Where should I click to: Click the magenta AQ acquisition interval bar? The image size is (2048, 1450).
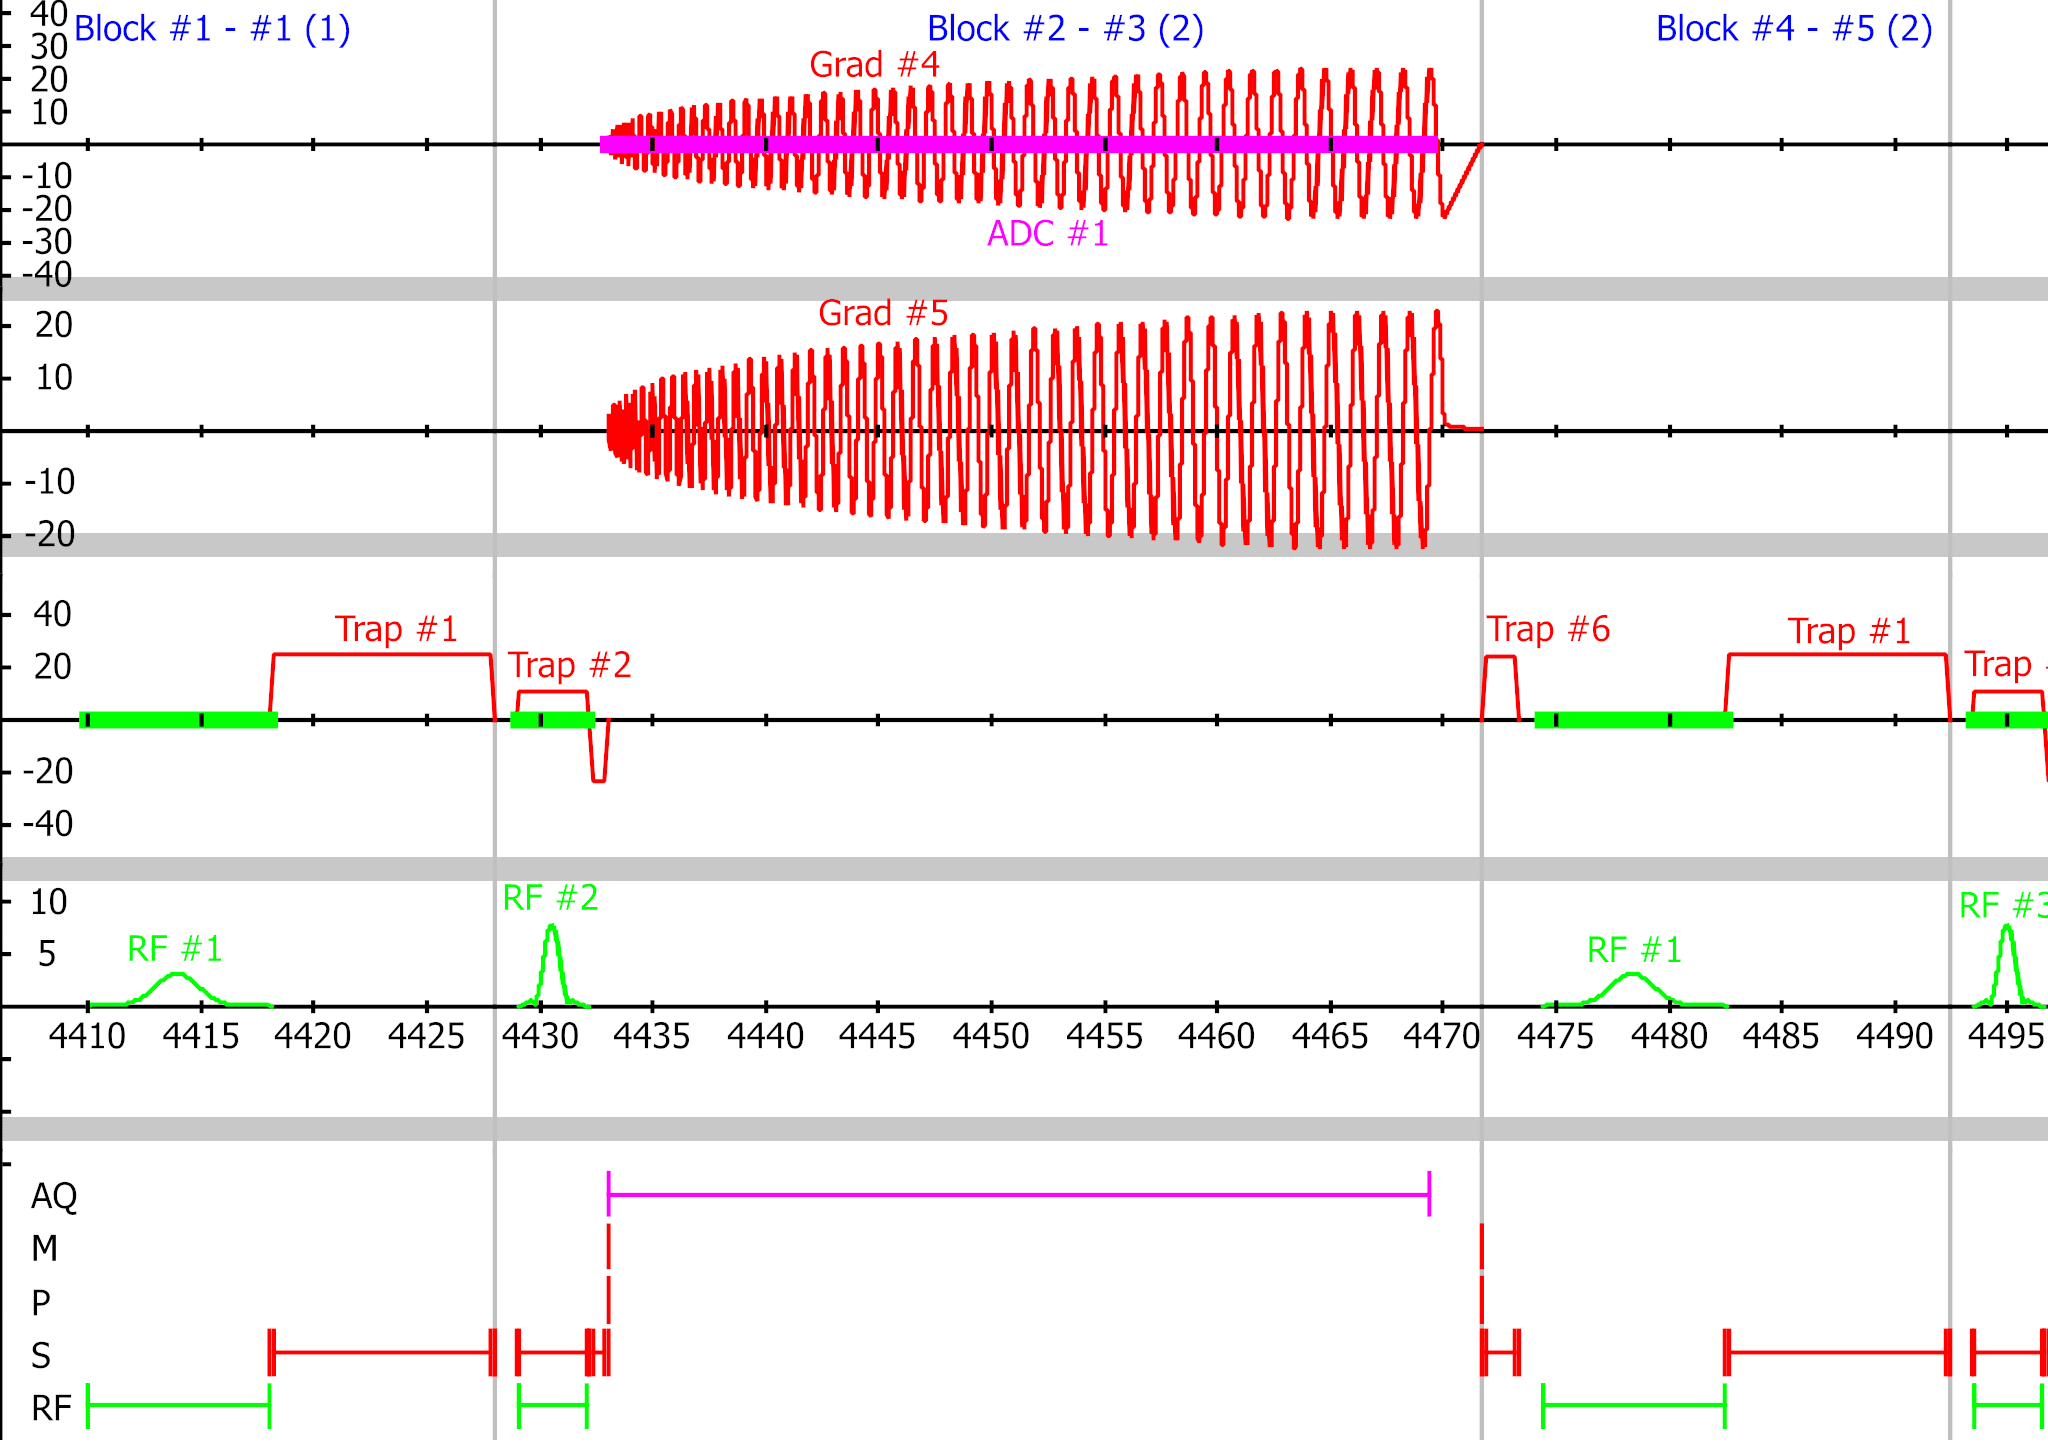pos(1019,1194)
